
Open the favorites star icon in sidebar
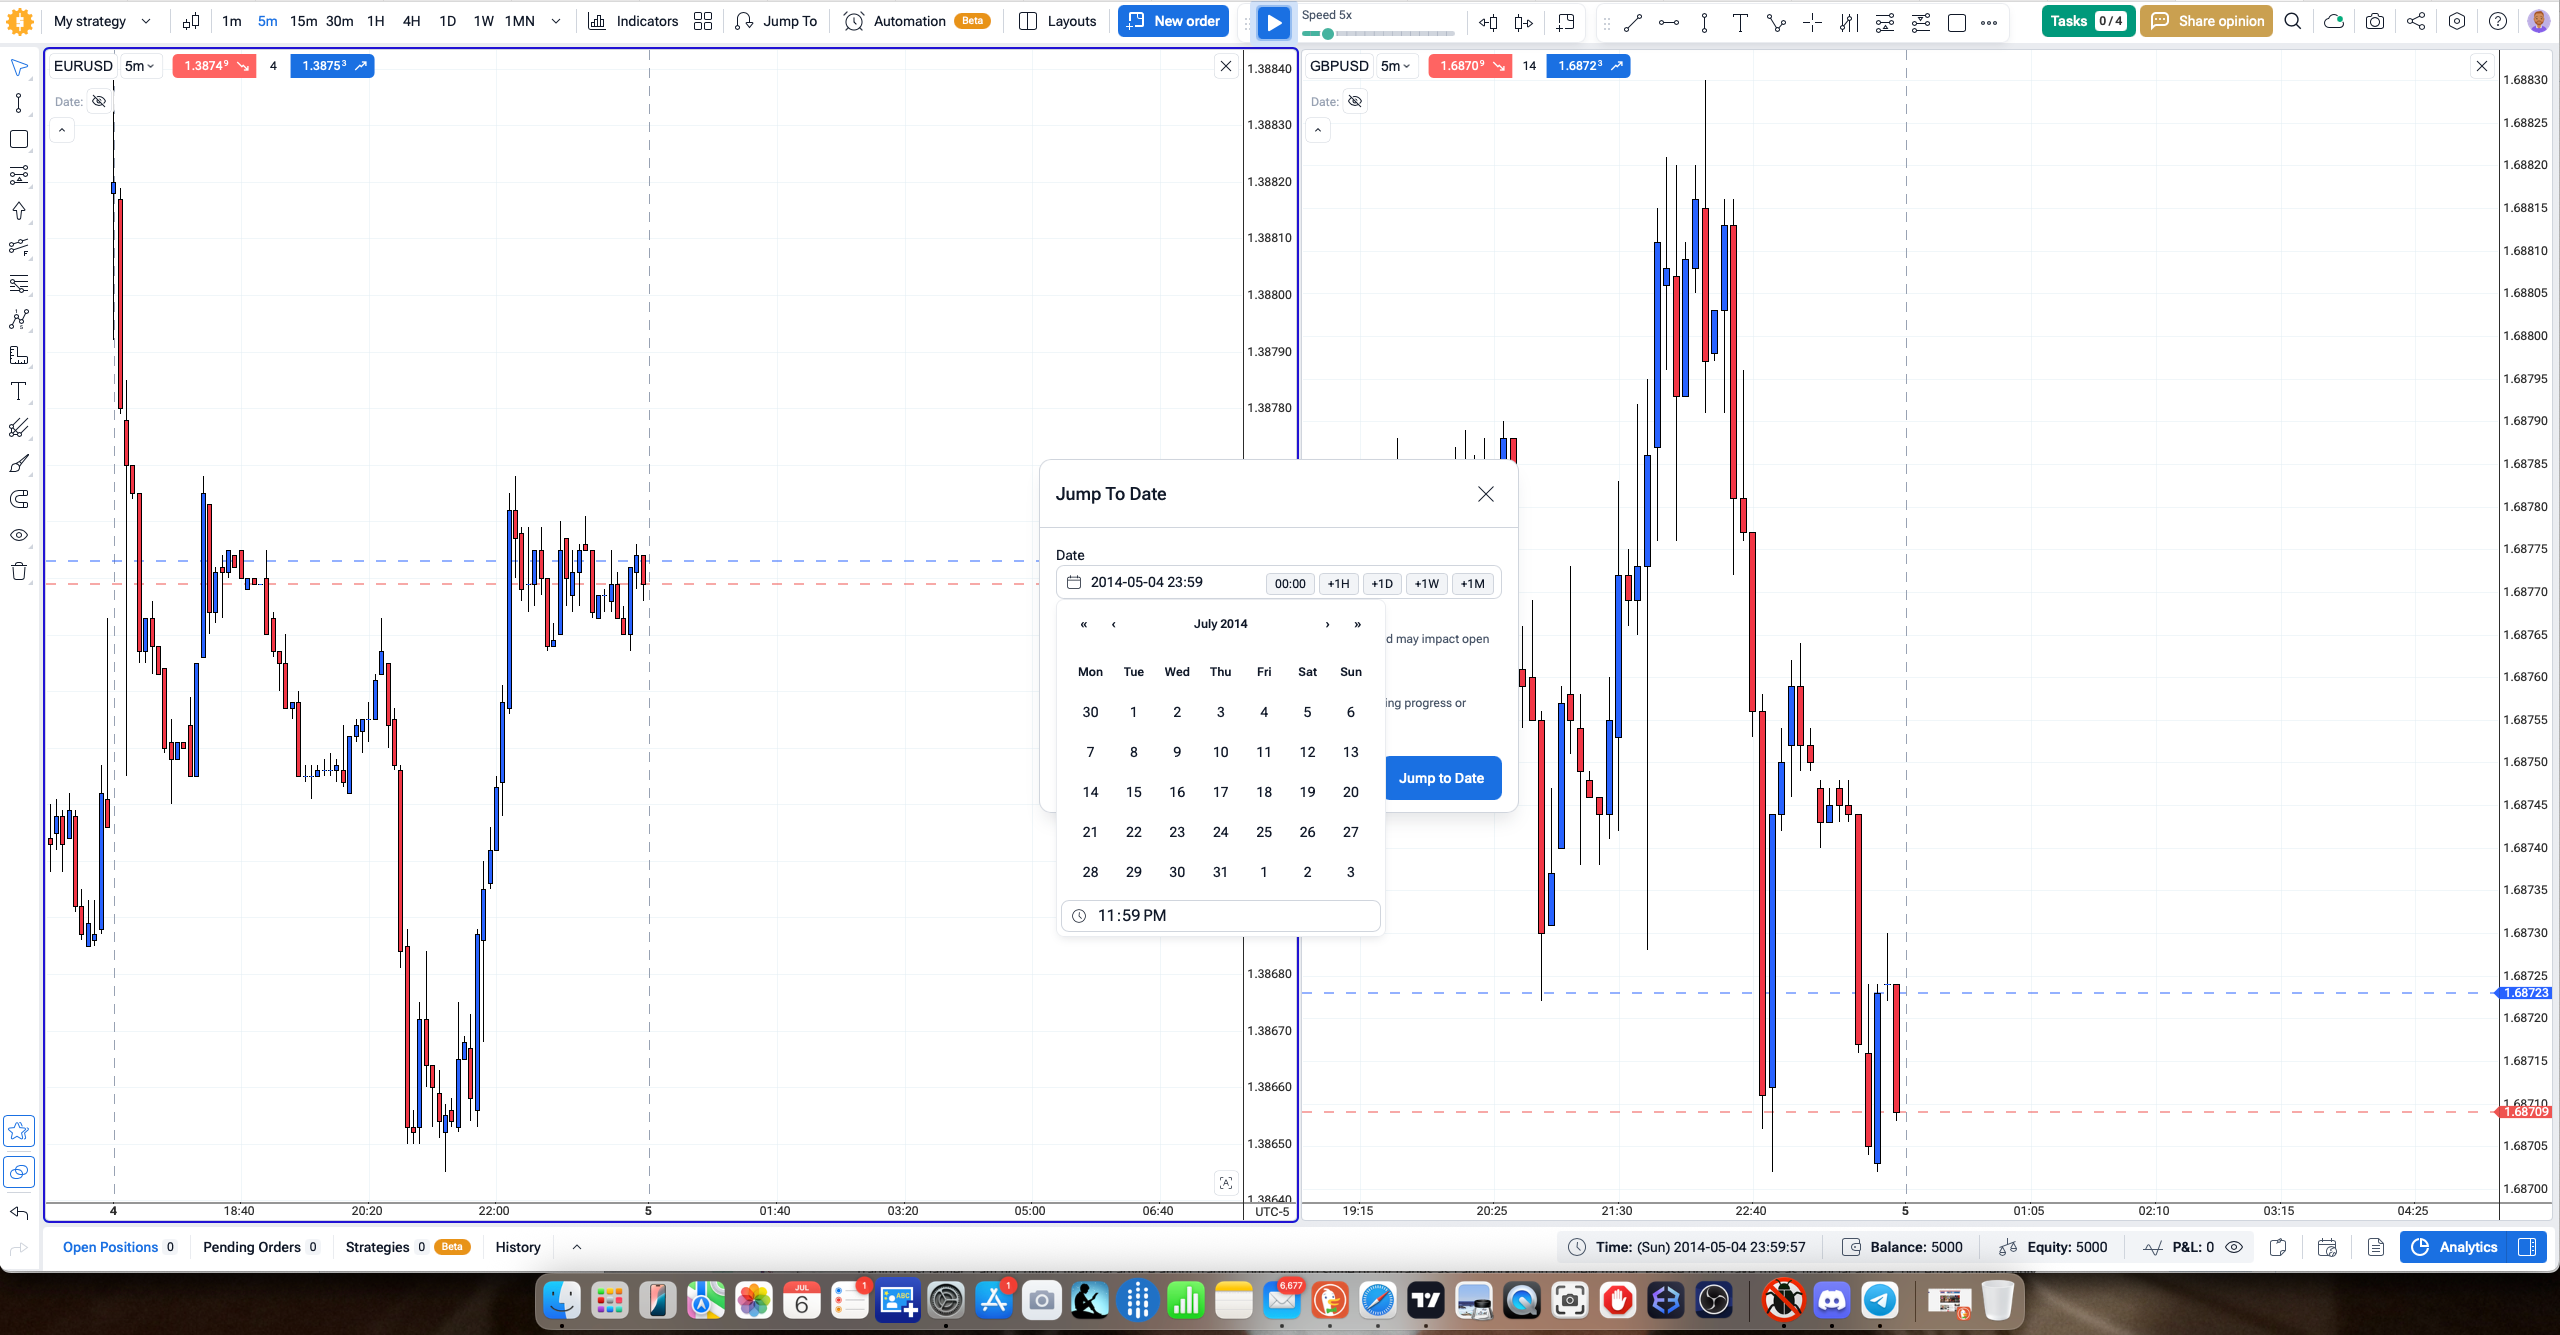pyautogui.click(x=19, y=1131)
